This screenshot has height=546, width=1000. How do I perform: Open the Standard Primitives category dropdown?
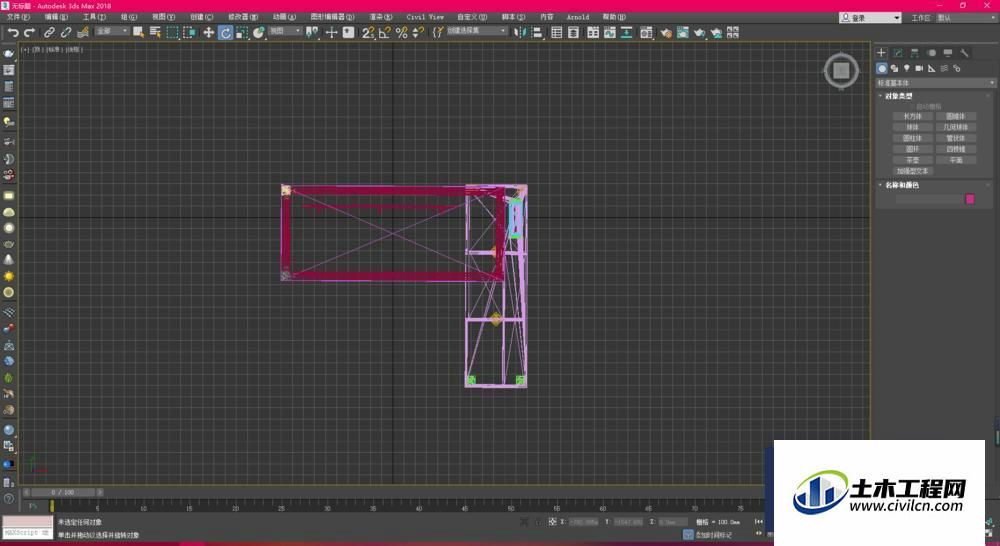(x=936, y=83)
